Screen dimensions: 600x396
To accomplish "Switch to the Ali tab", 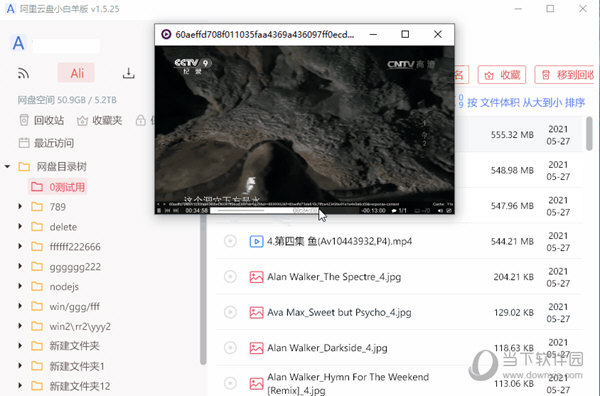I will 77,73.
